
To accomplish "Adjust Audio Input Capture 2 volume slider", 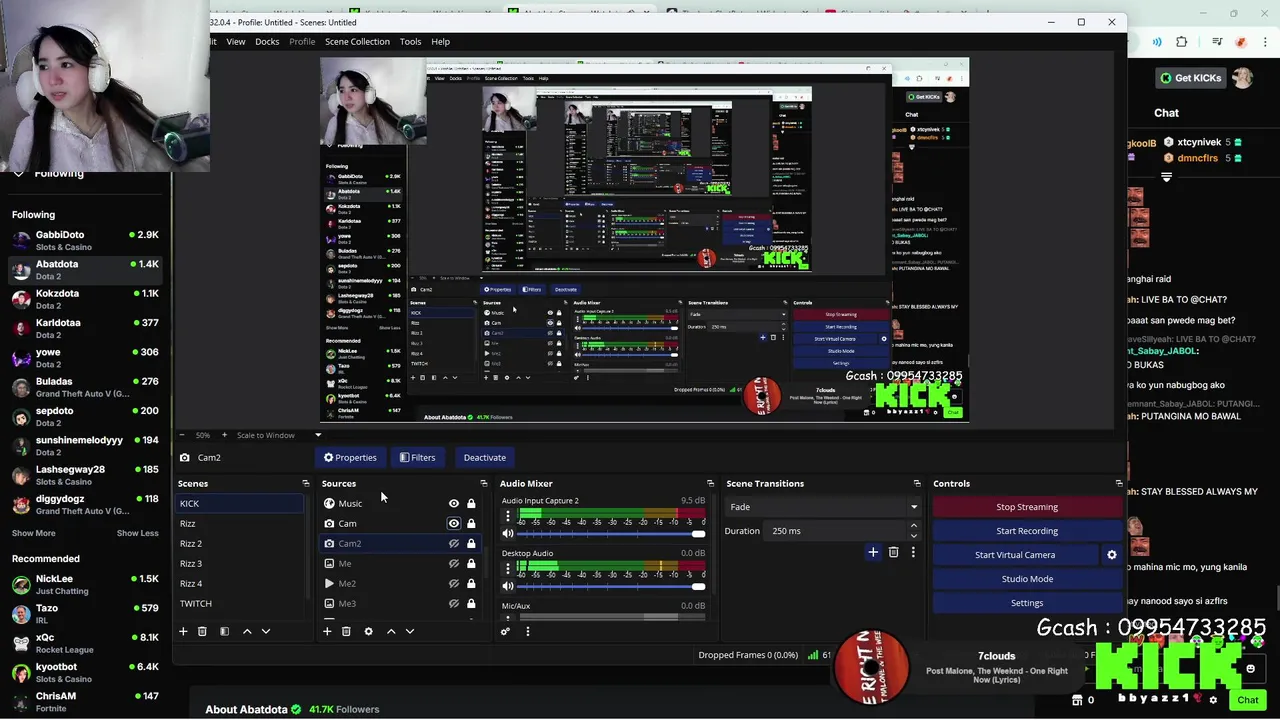I will pyautogui.click(x=611, y=534).
